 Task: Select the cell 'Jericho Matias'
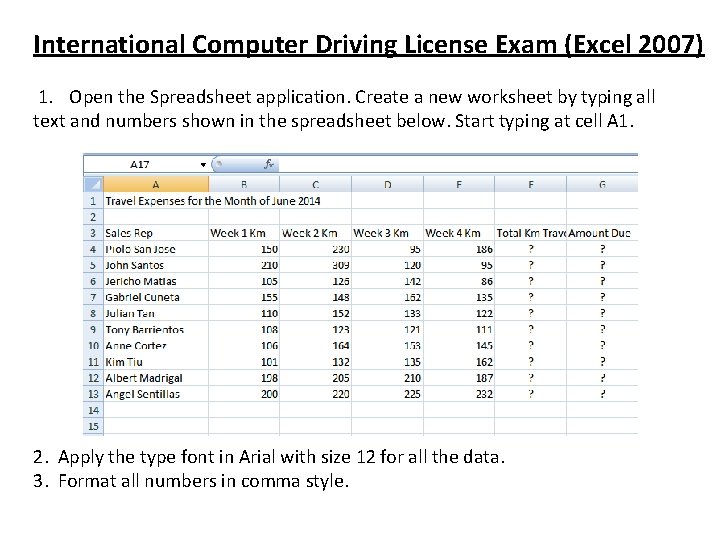pos(156,281)
